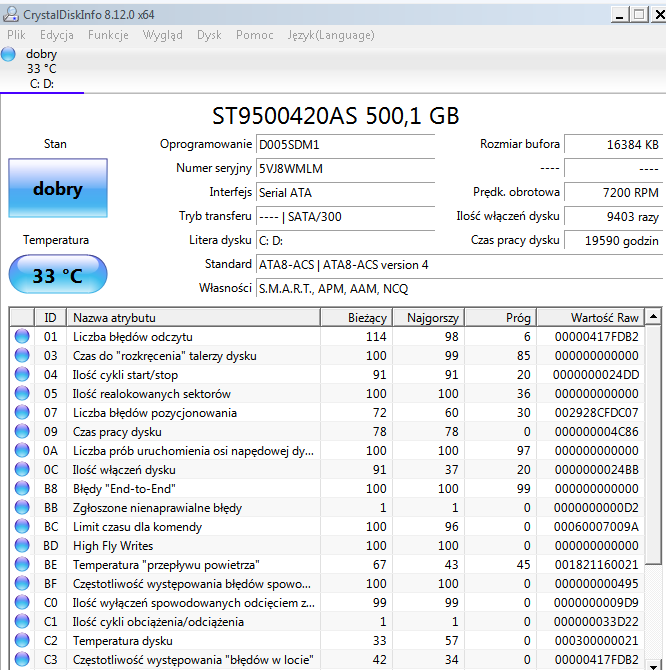Click the blue 'dobry' health status button
This screenshot has width=666, height=670.
pyautogui.click(x=58, y=188)
